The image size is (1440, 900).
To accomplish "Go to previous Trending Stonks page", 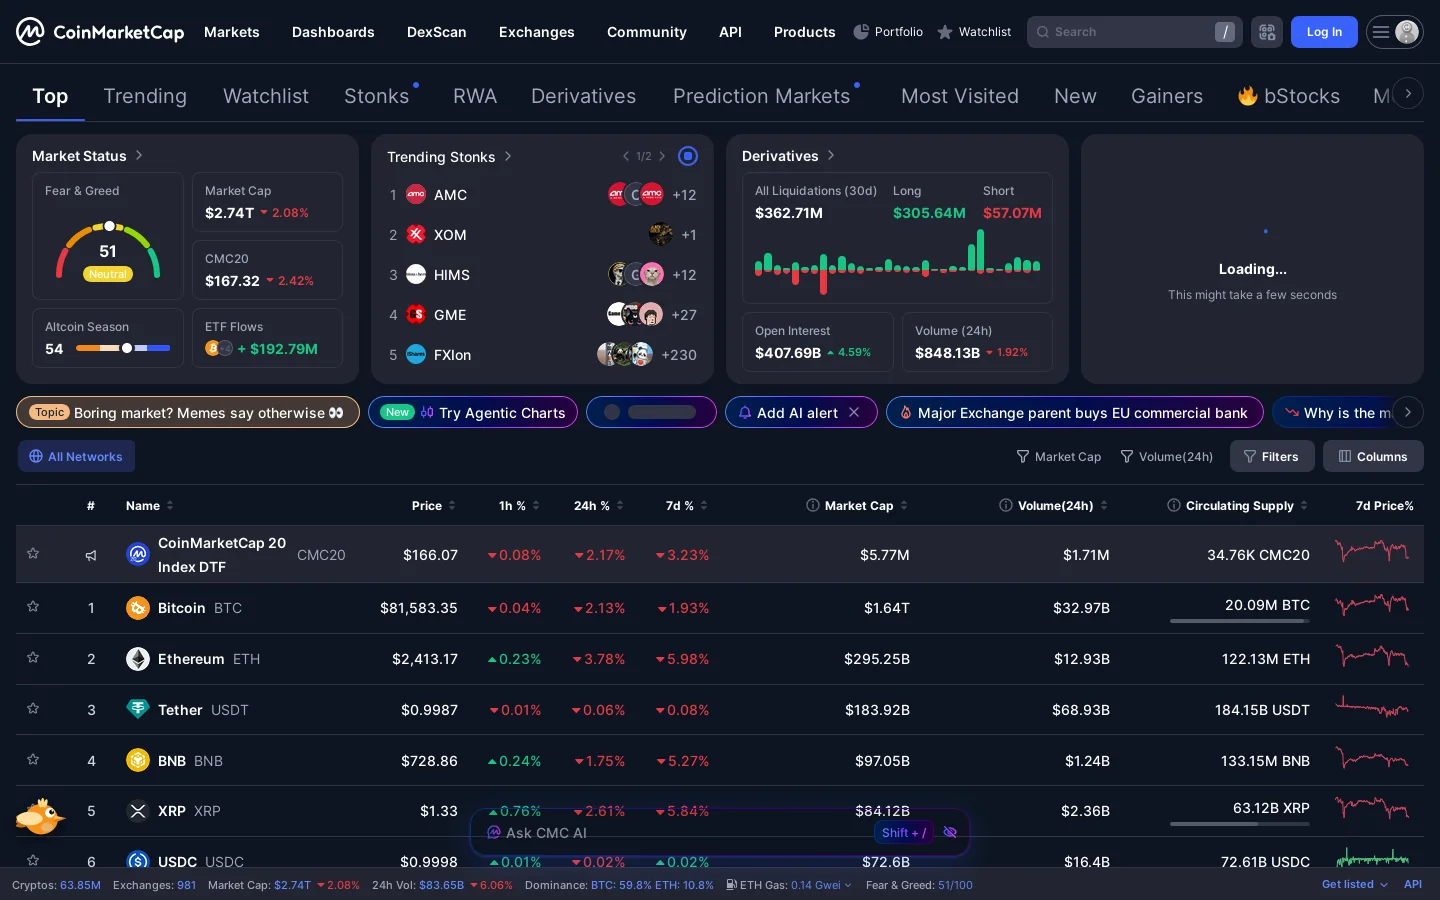I will click(626, 156).
